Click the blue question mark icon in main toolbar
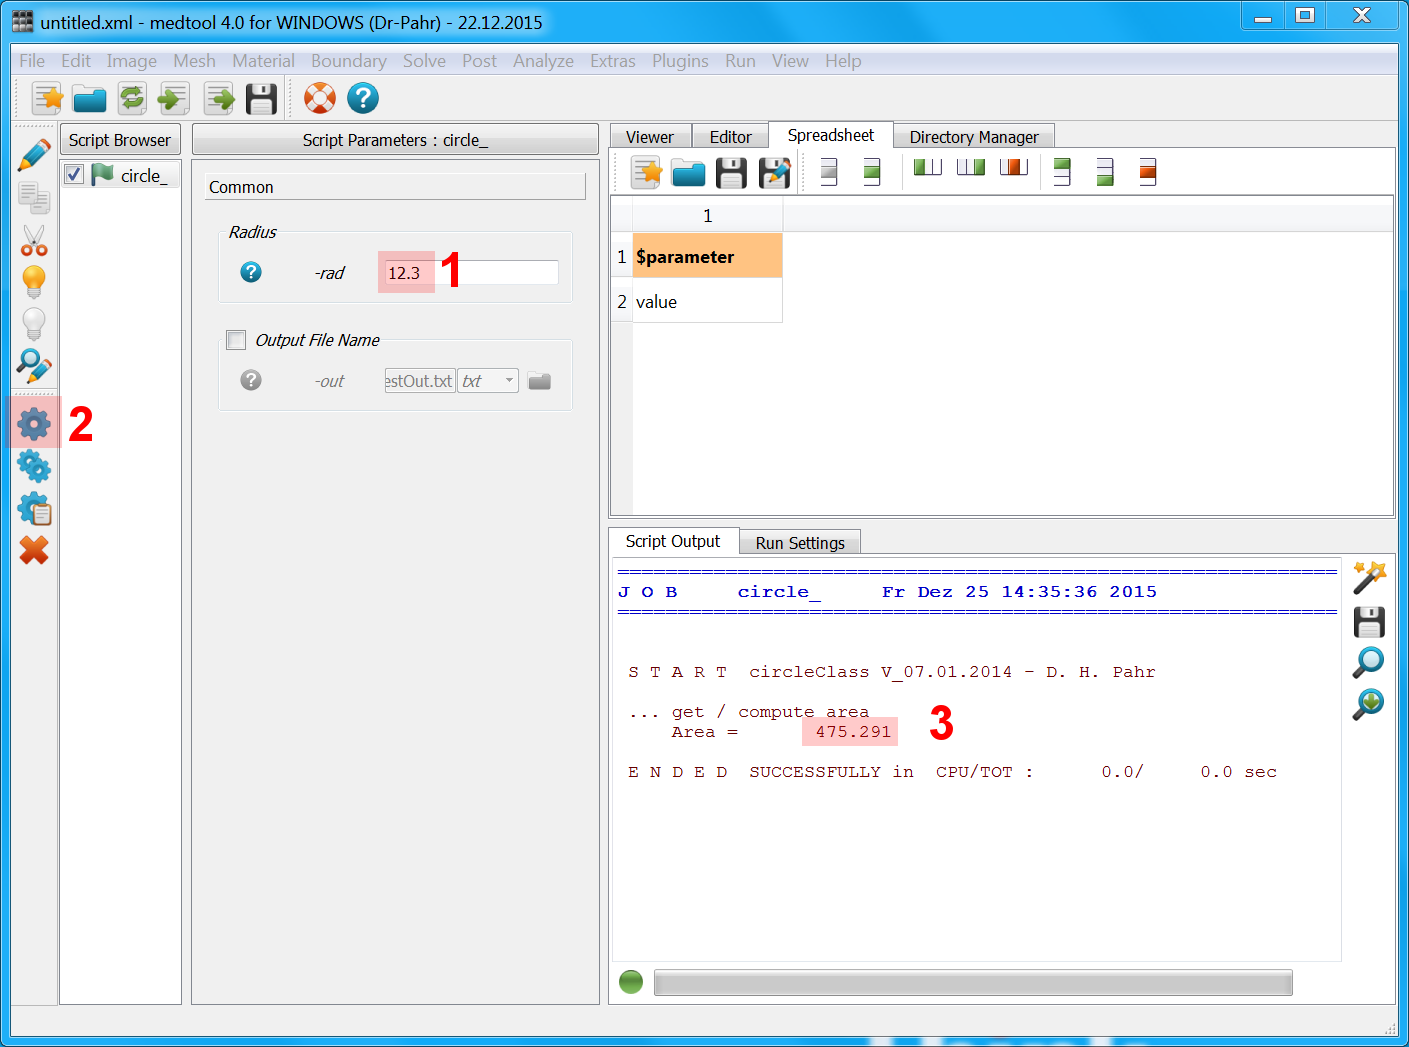 (x=363, y=98)
